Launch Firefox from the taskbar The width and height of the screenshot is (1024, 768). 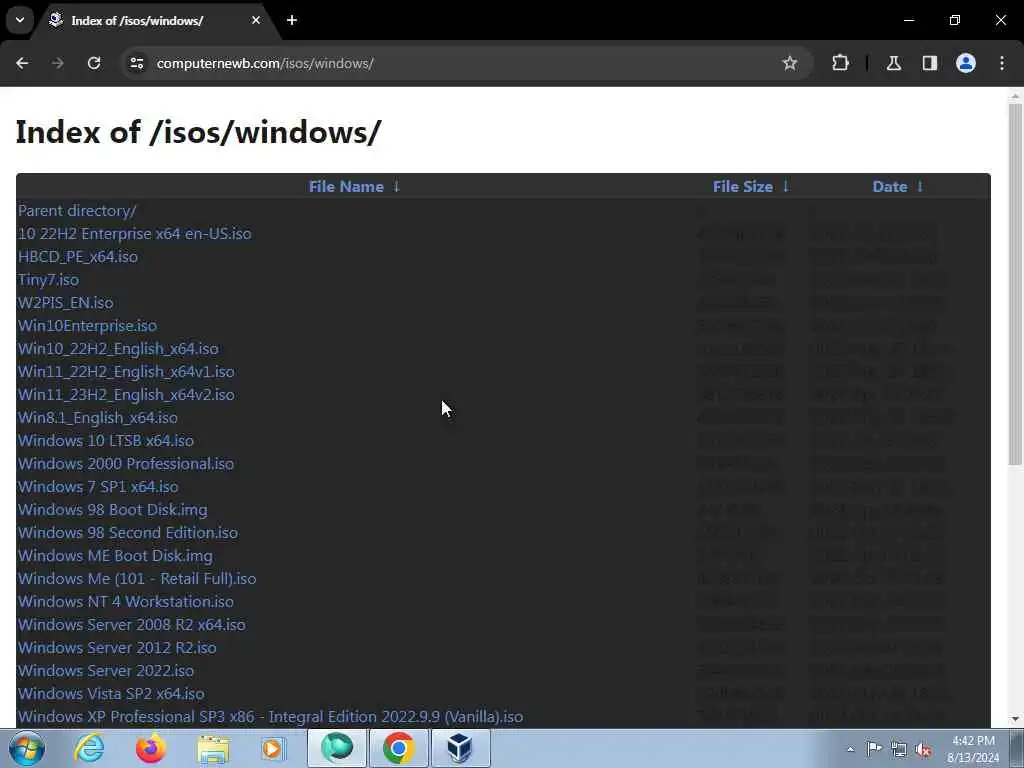point(150,748)
